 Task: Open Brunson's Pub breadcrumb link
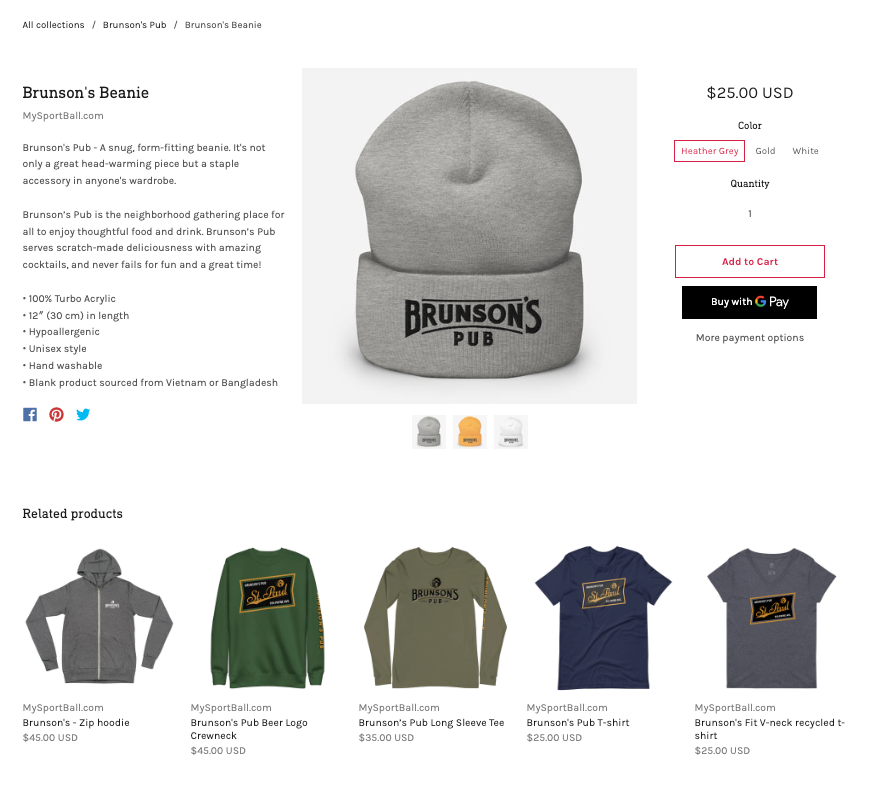[x=134, y=25]
